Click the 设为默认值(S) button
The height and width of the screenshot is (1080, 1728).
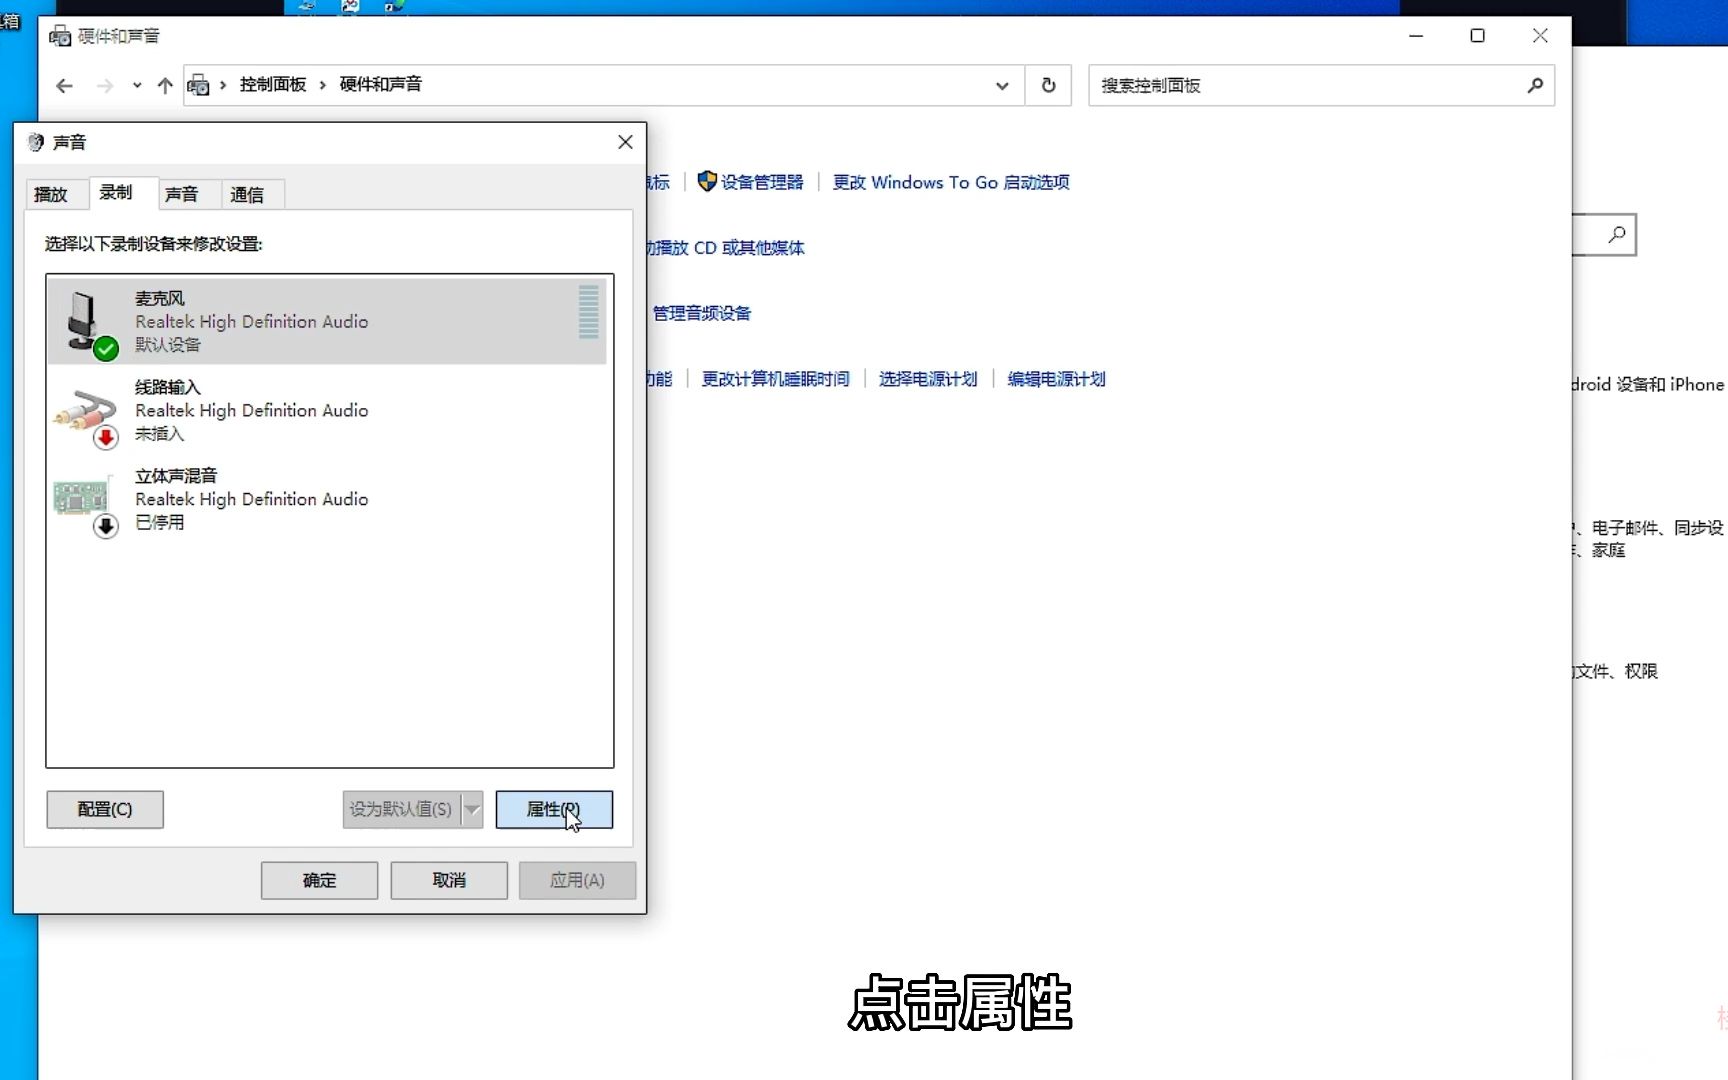tap(401, 809)
